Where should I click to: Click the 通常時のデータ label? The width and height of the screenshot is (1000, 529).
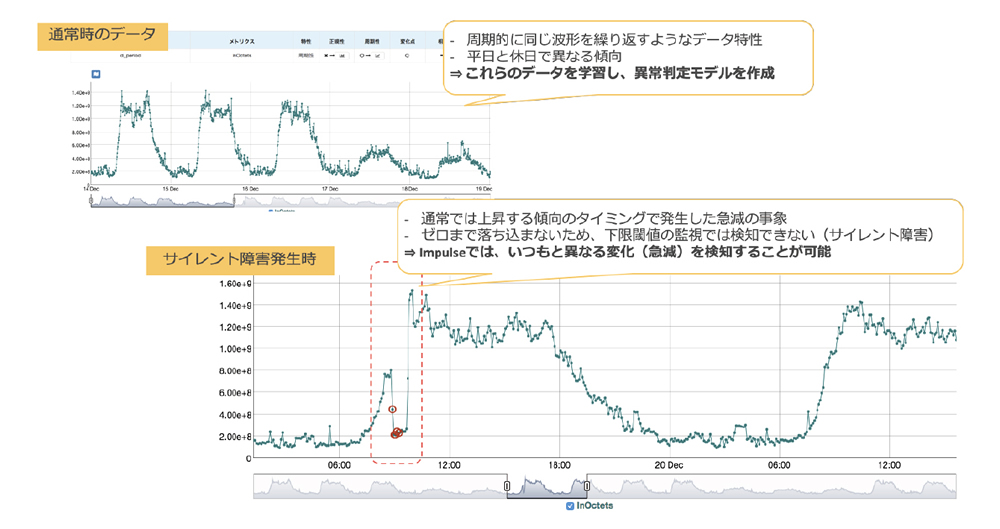(x=103, y=37)
